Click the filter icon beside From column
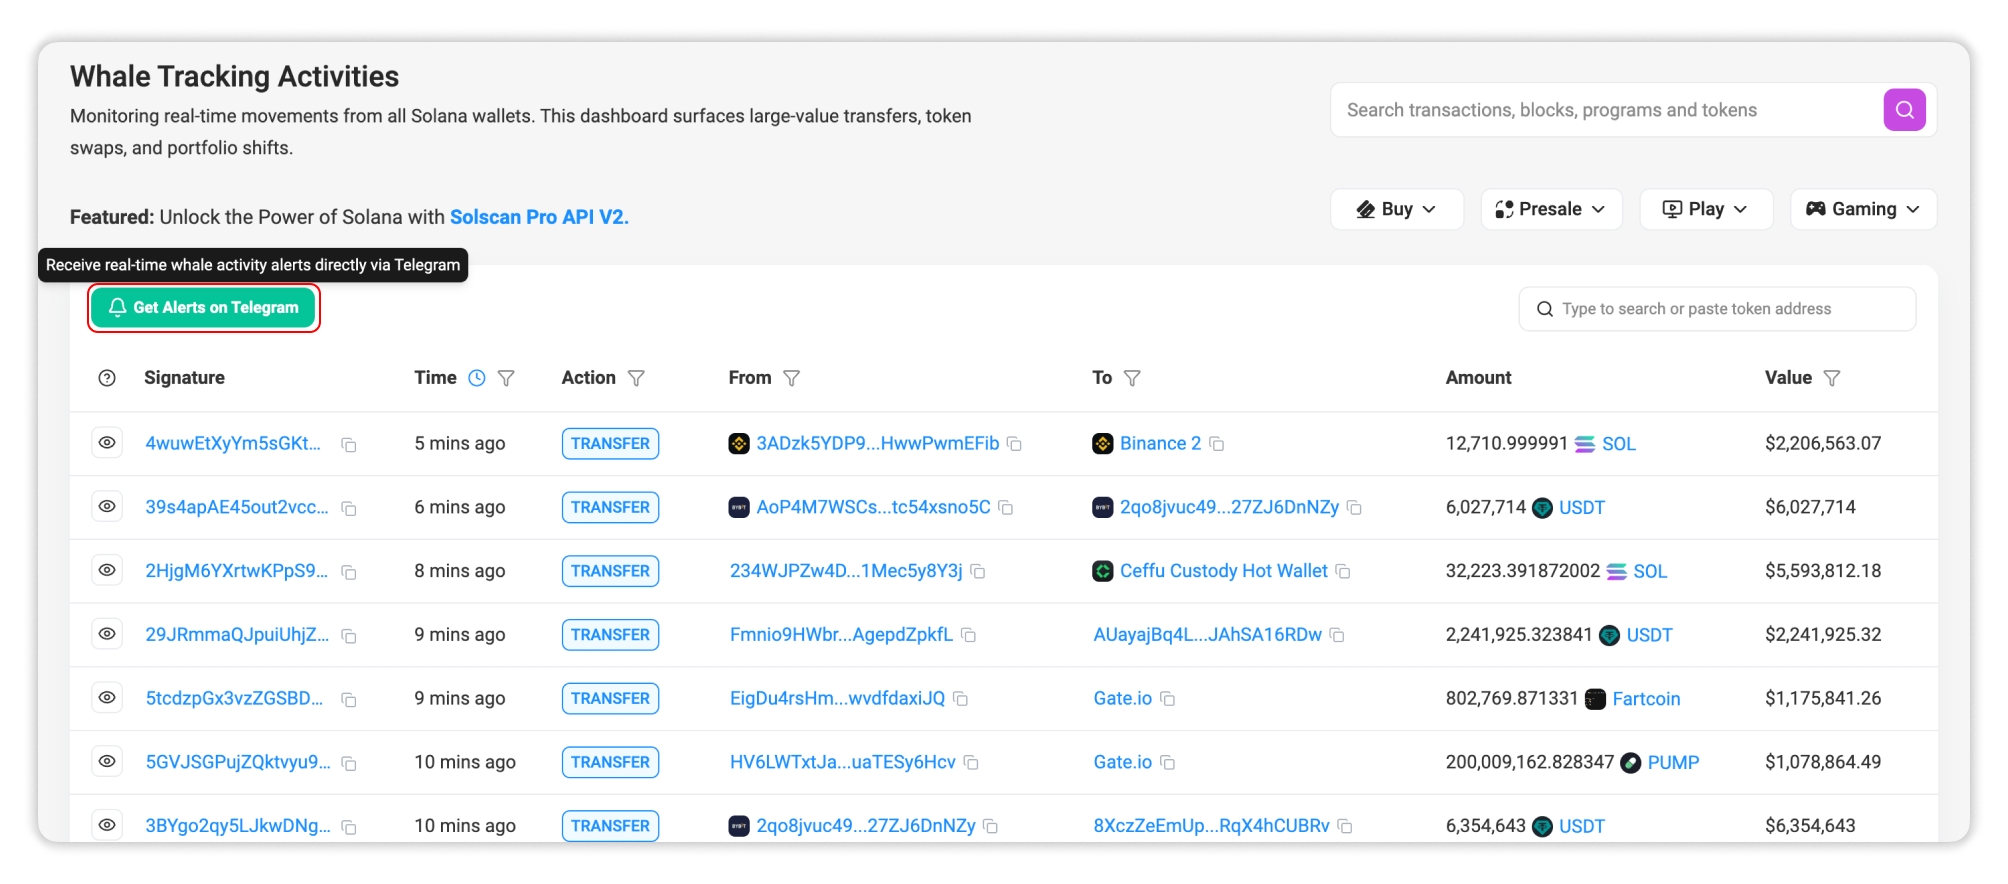This screenshot has width=2008, height=884. (x=791, y=378)
